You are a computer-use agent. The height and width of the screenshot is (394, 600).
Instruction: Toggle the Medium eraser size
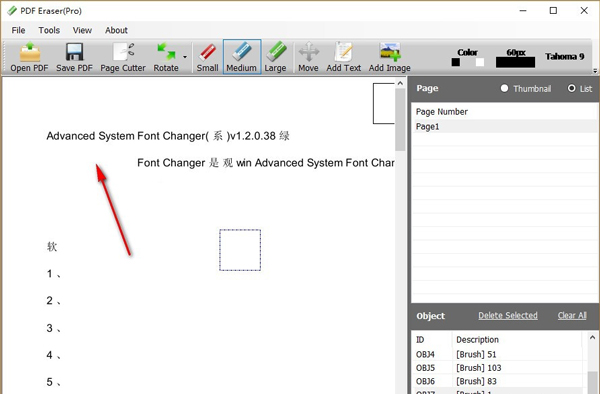(242, 57)
